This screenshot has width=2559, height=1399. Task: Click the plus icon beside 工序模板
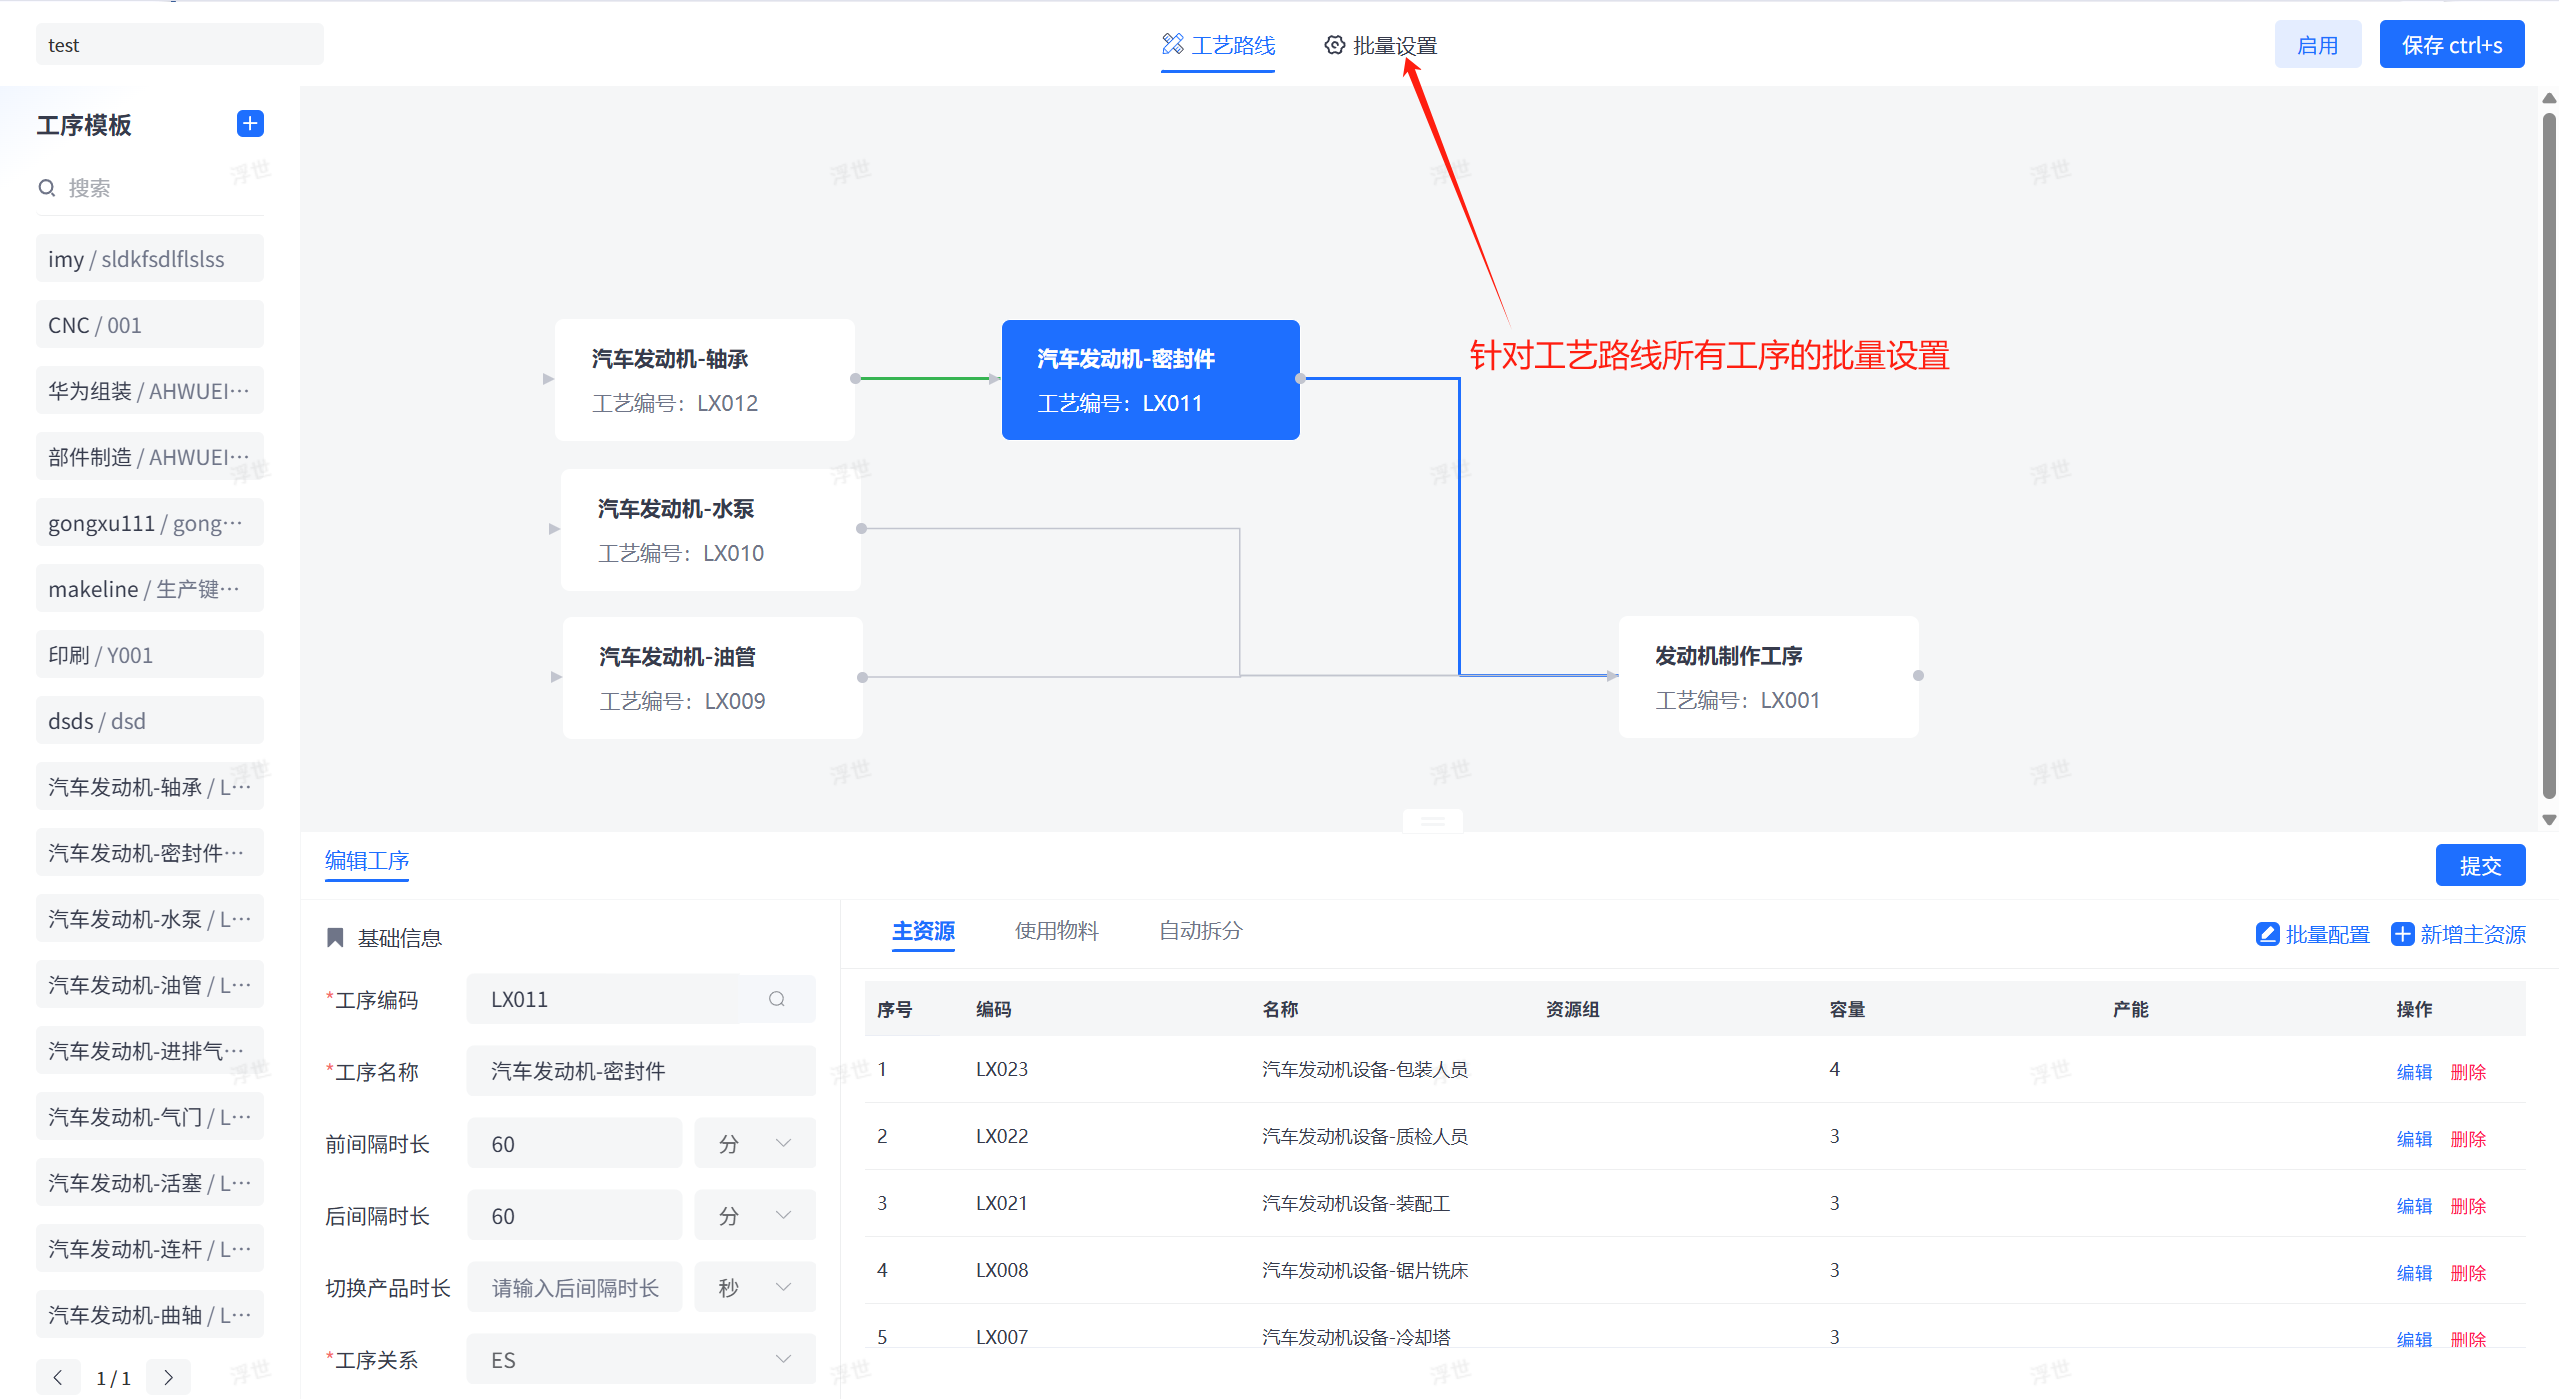[x=250, y=123]
